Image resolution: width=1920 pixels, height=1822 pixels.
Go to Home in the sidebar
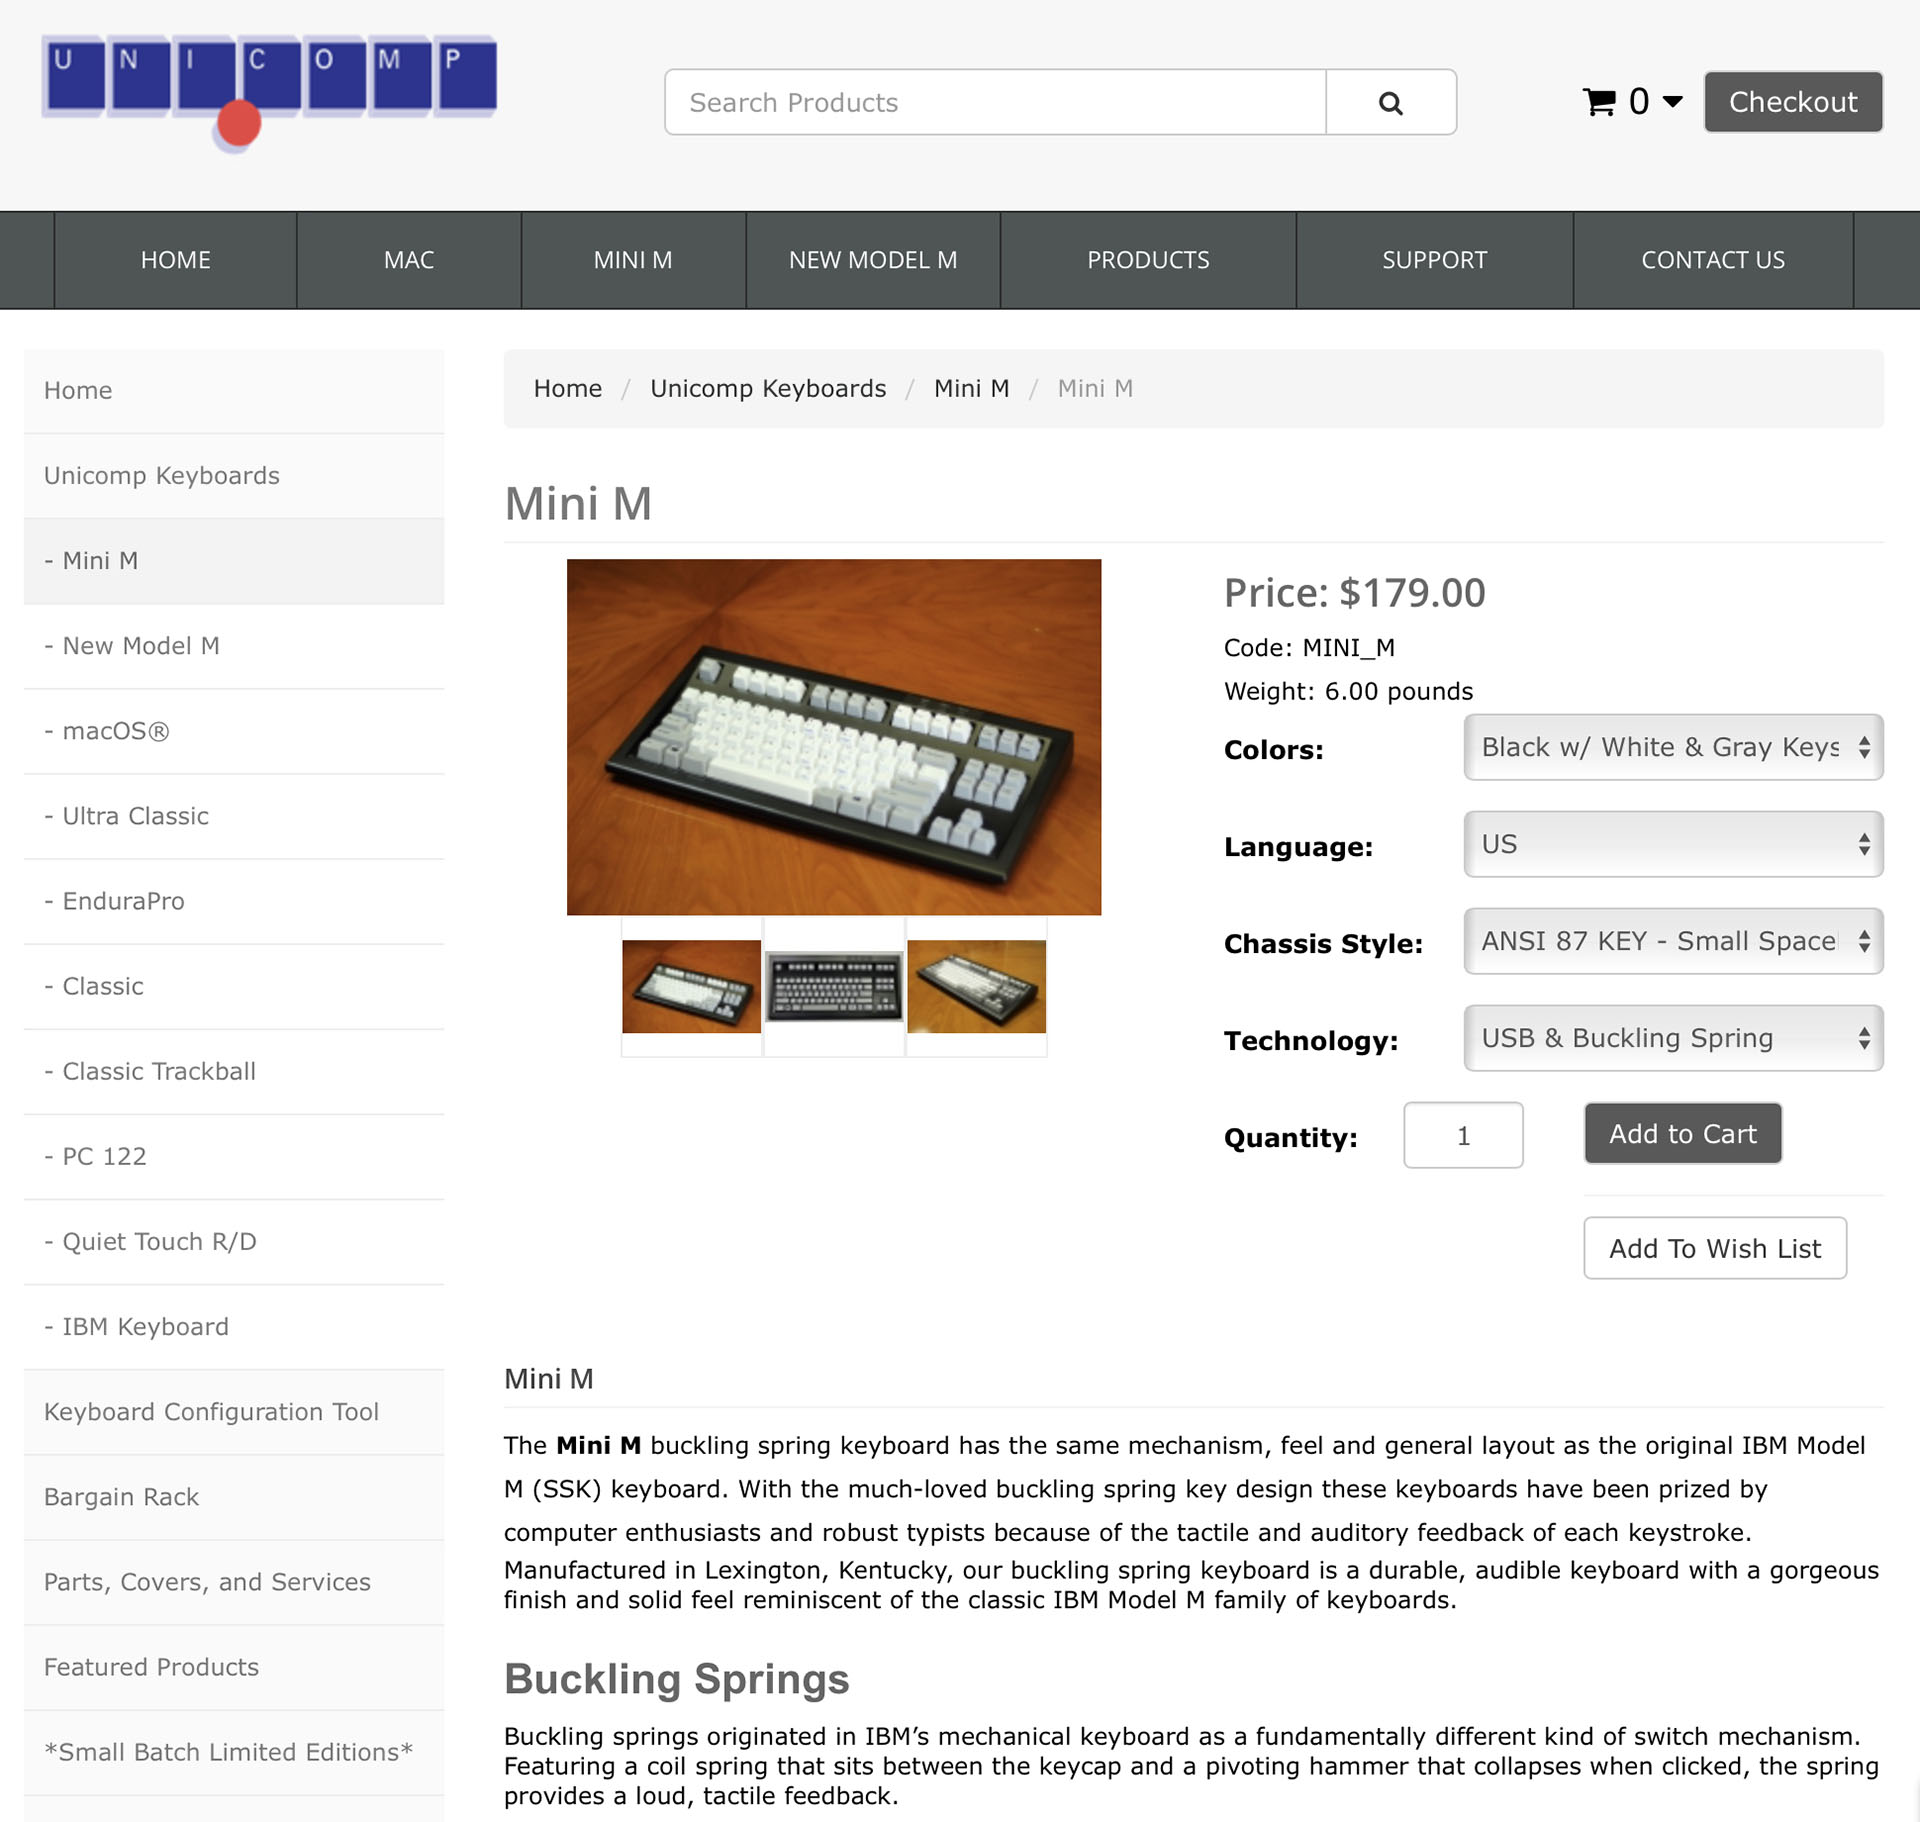(234, 391)
